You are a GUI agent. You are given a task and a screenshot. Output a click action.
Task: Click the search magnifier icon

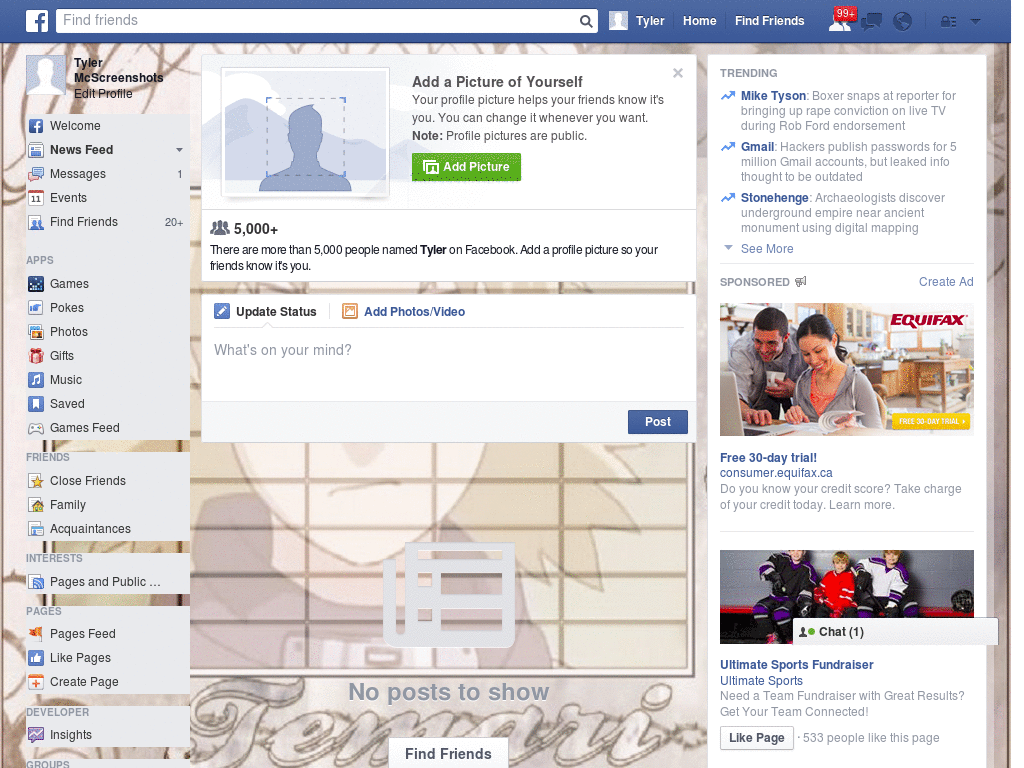point(586,21)
